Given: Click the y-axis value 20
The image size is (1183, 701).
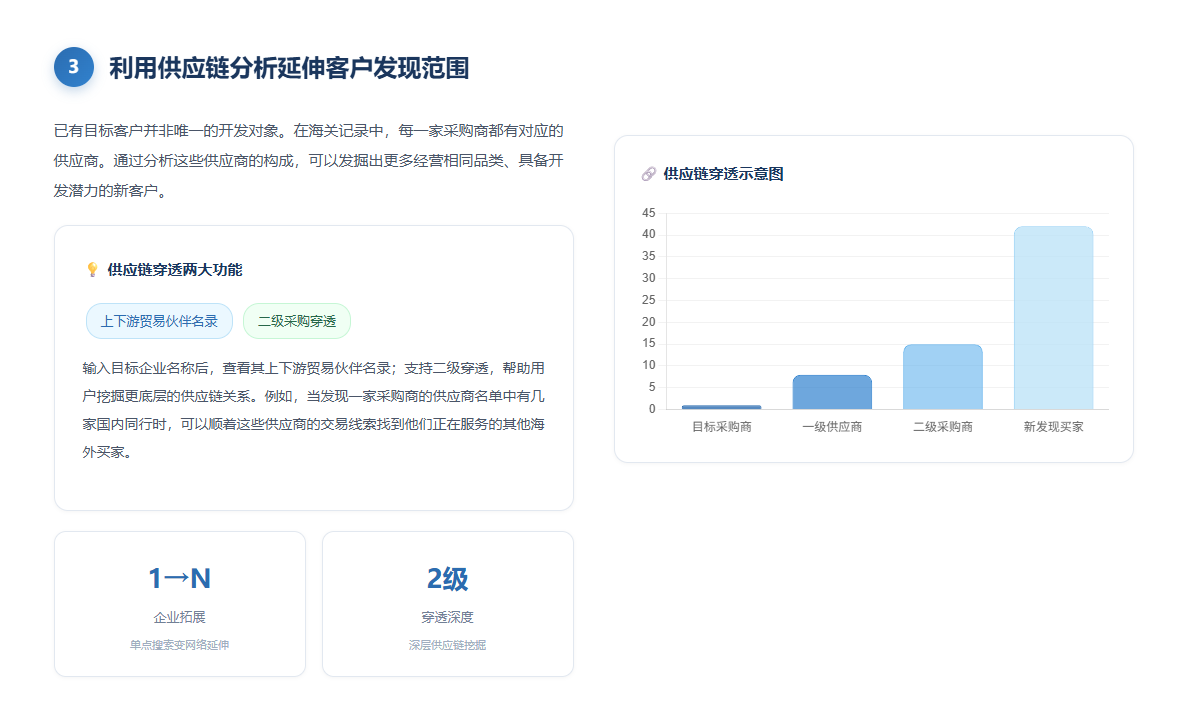Looking at the screenshot, I should (649, 321).
